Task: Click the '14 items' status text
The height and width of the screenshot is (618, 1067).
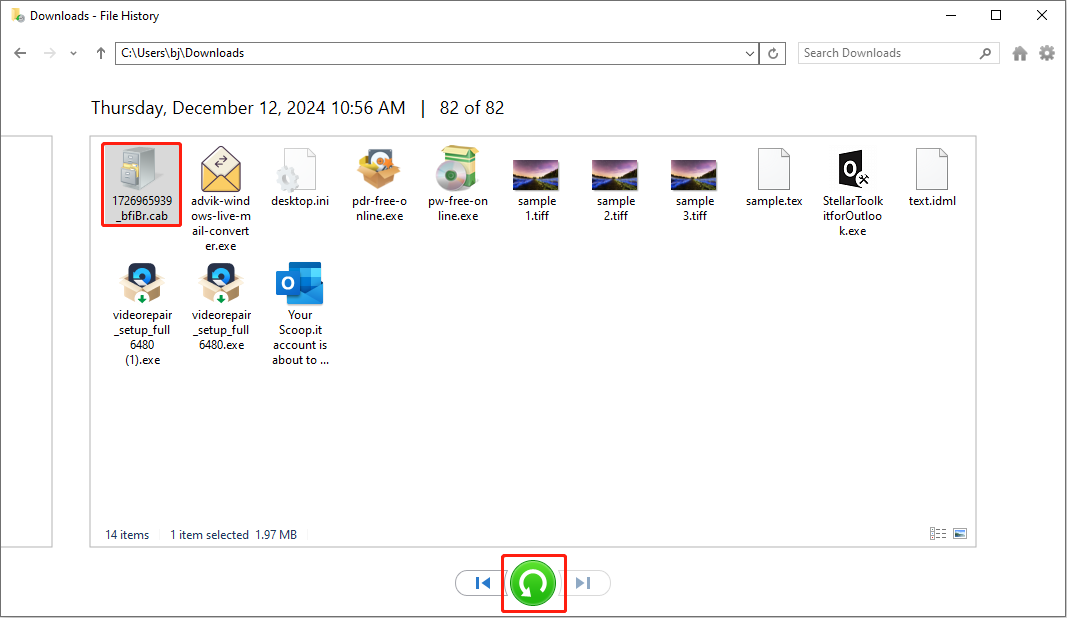Action: (127, 535)
